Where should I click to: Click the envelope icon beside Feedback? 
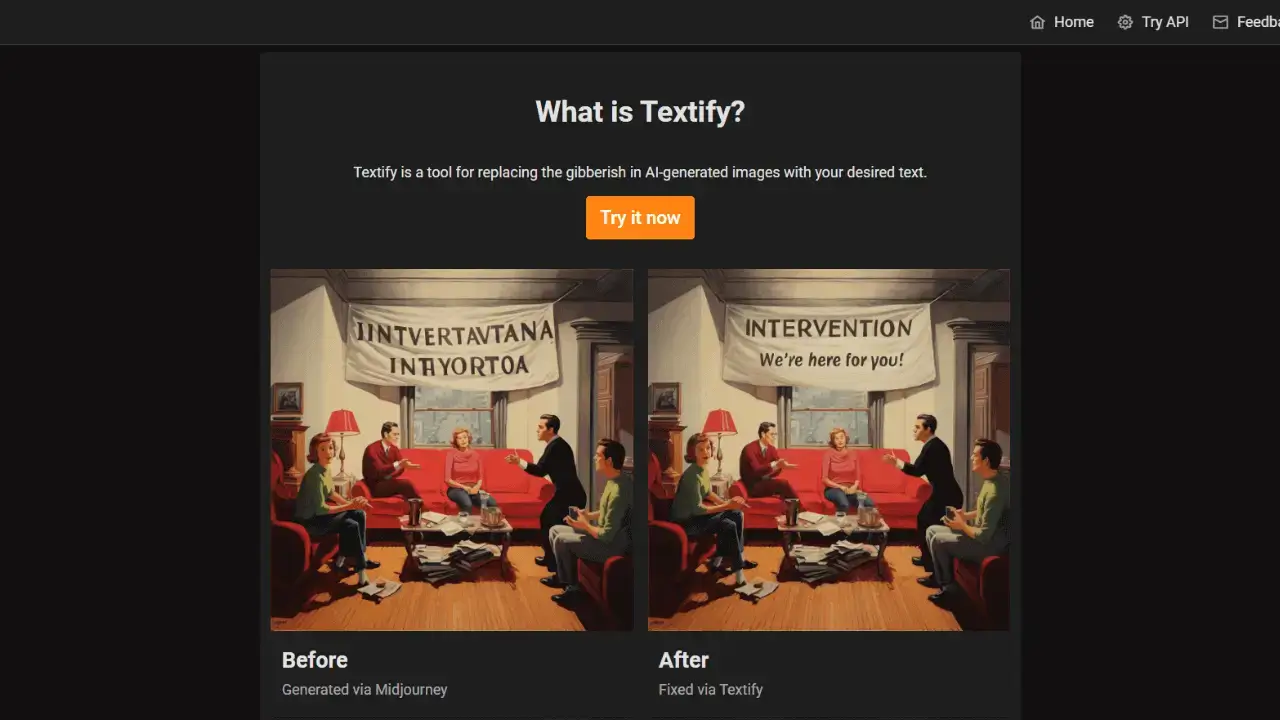coord(1220,22)
